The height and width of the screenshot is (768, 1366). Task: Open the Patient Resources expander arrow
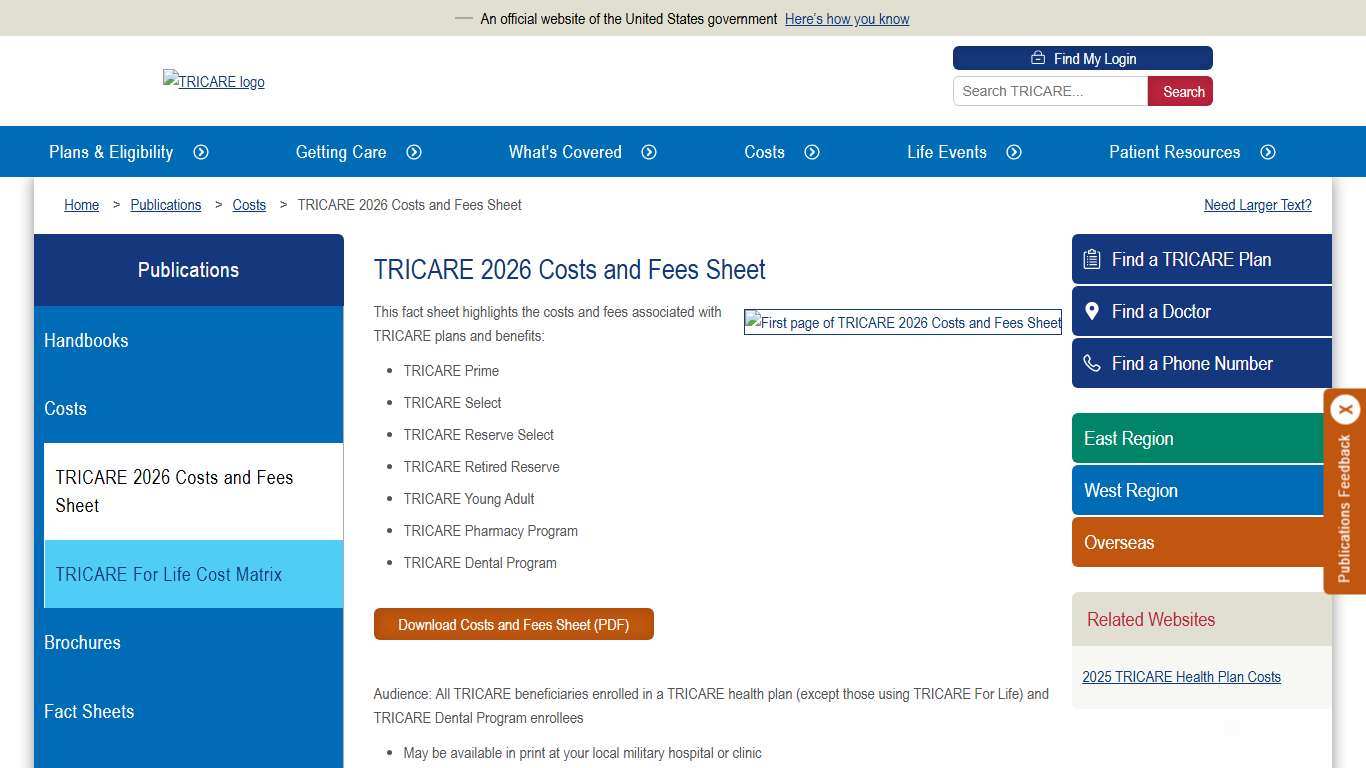pos(1268,152)
